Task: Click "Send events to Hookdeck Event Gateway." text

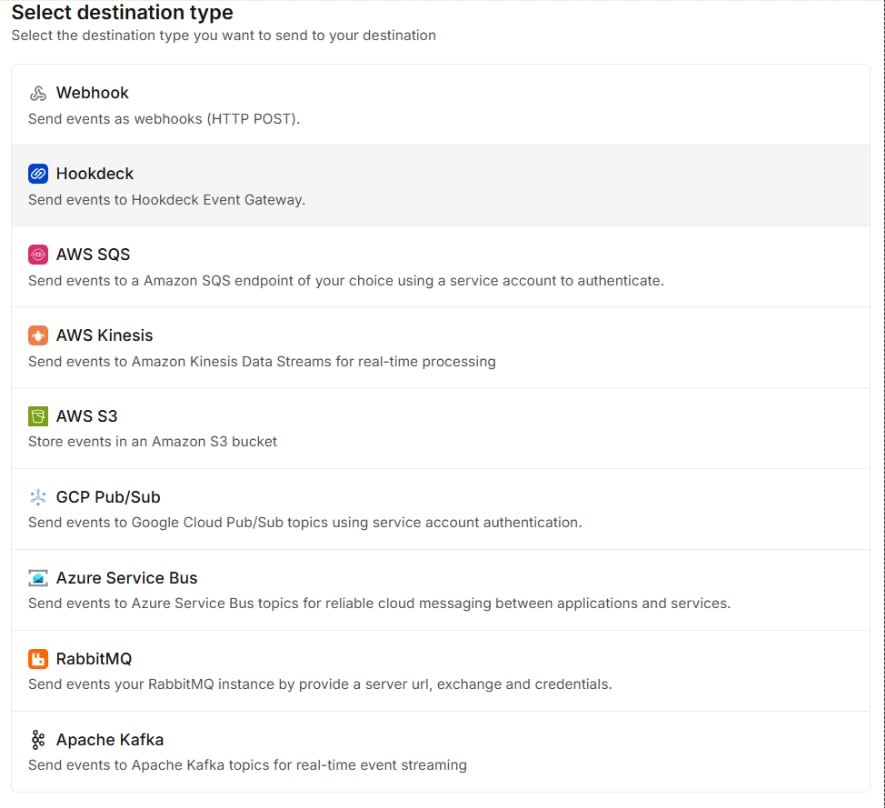Action: coord(167,200)
